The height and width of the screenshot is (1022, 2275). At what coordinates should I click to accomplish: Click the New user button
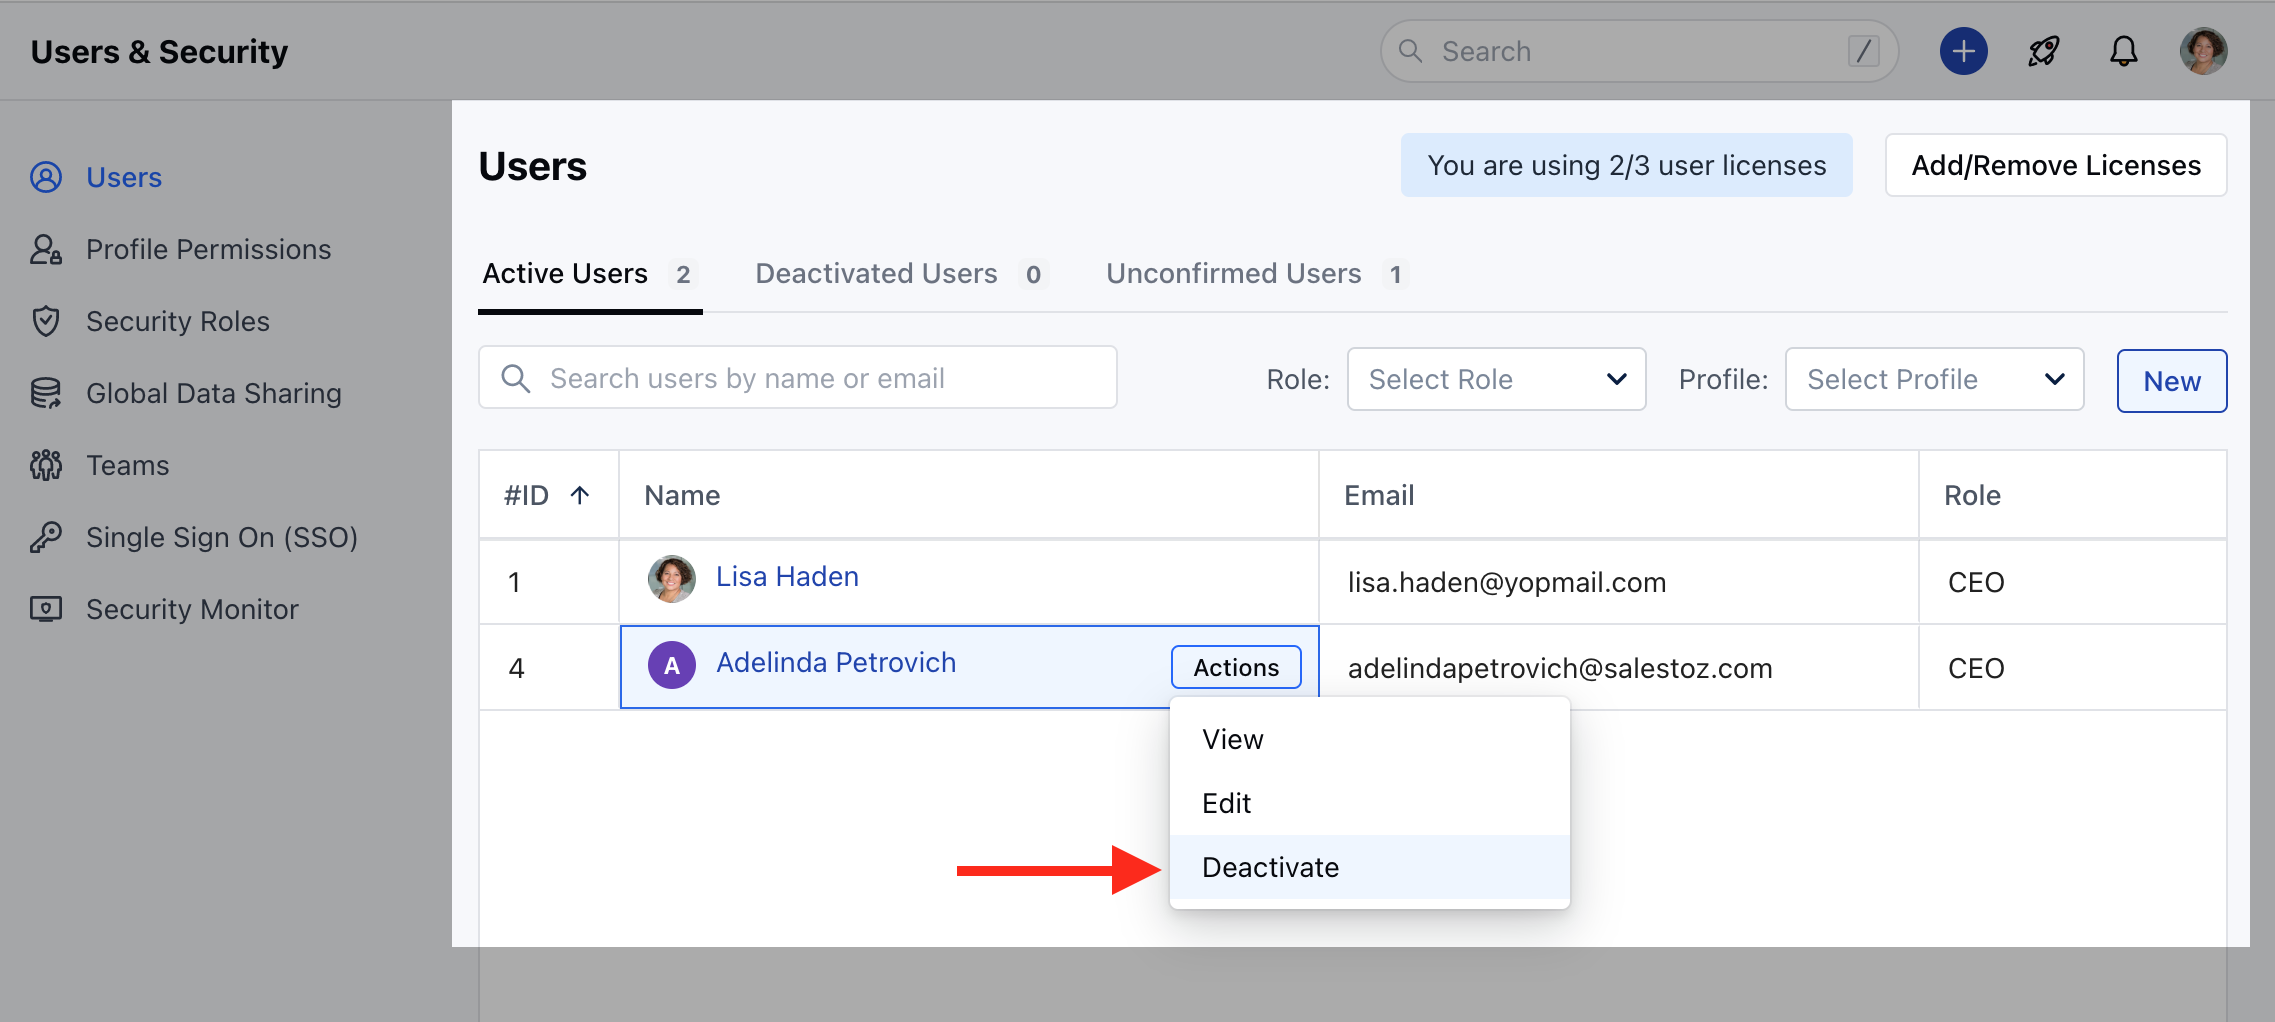click(x=2171, y=381)
